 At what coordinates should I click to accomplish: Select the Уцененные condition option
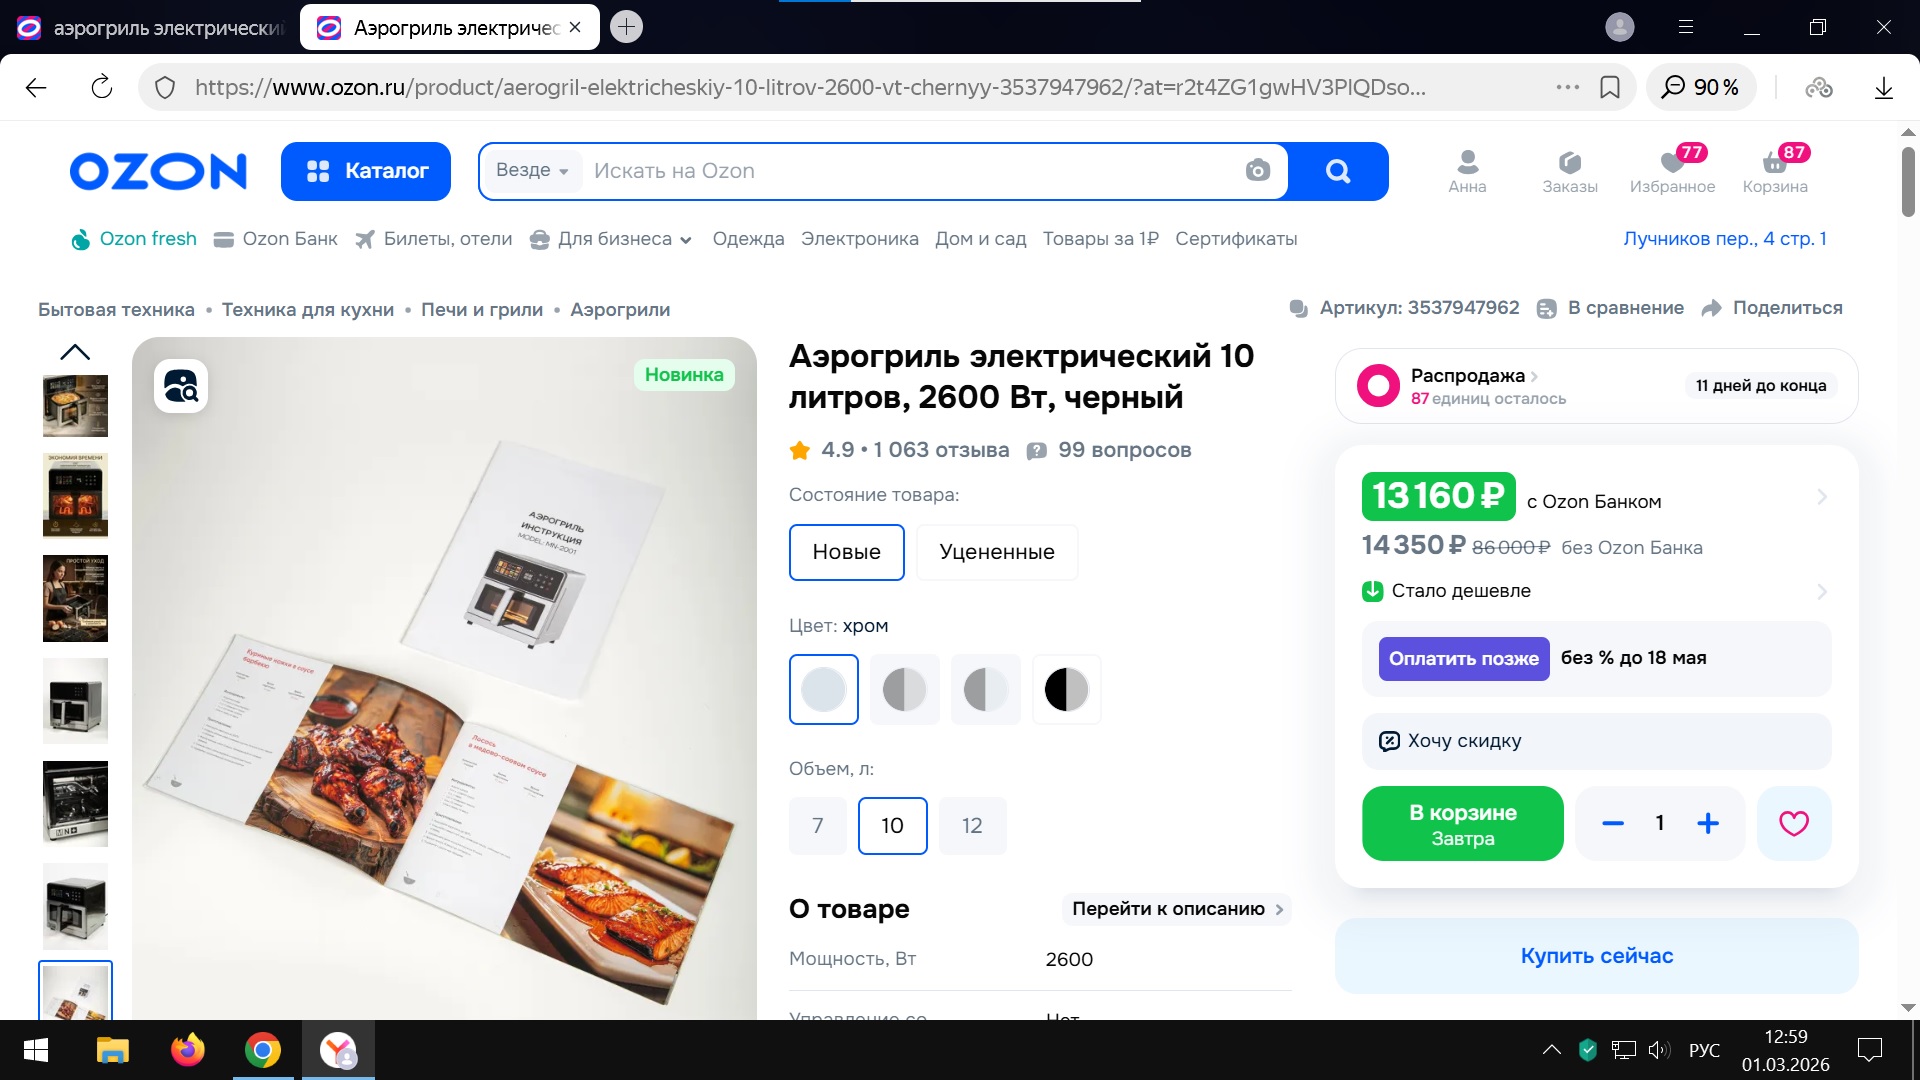coord(996,552)
